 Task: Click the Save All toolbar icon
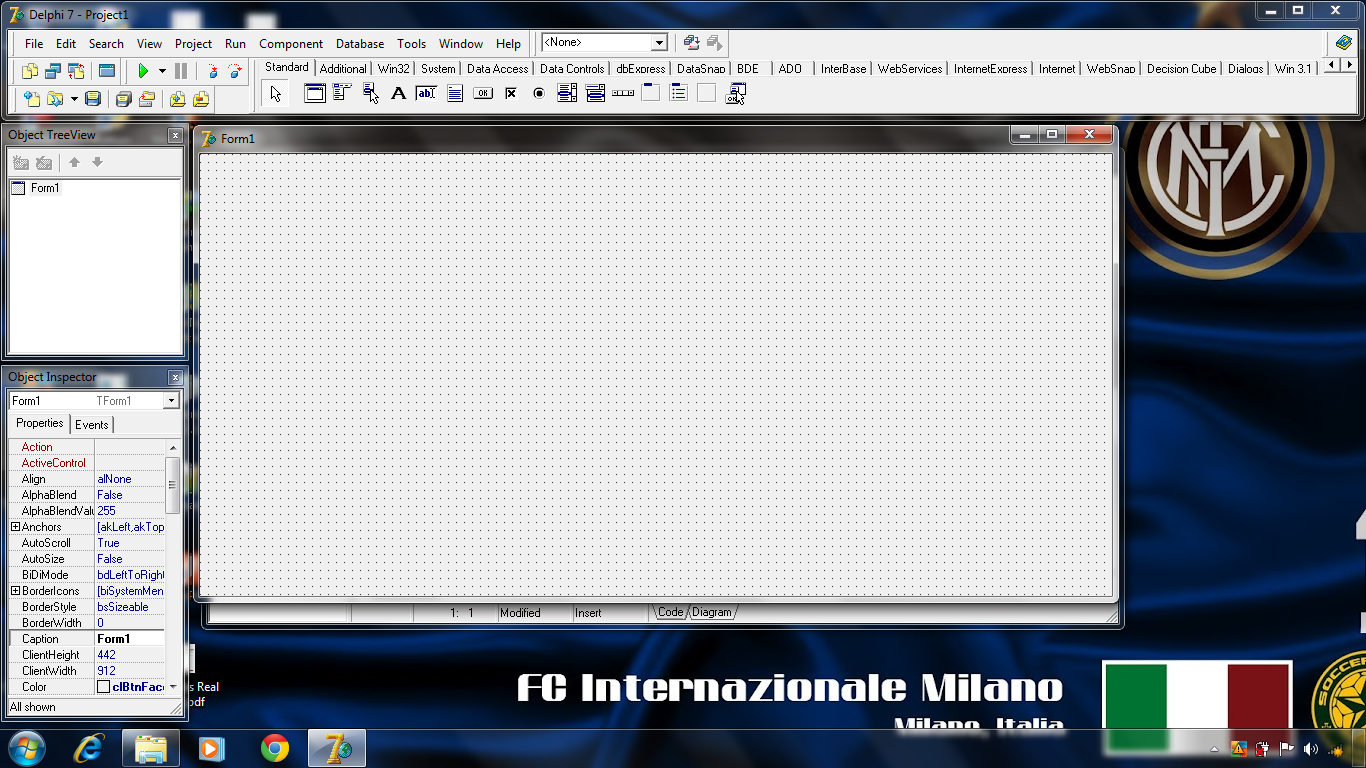coord(124,99)
